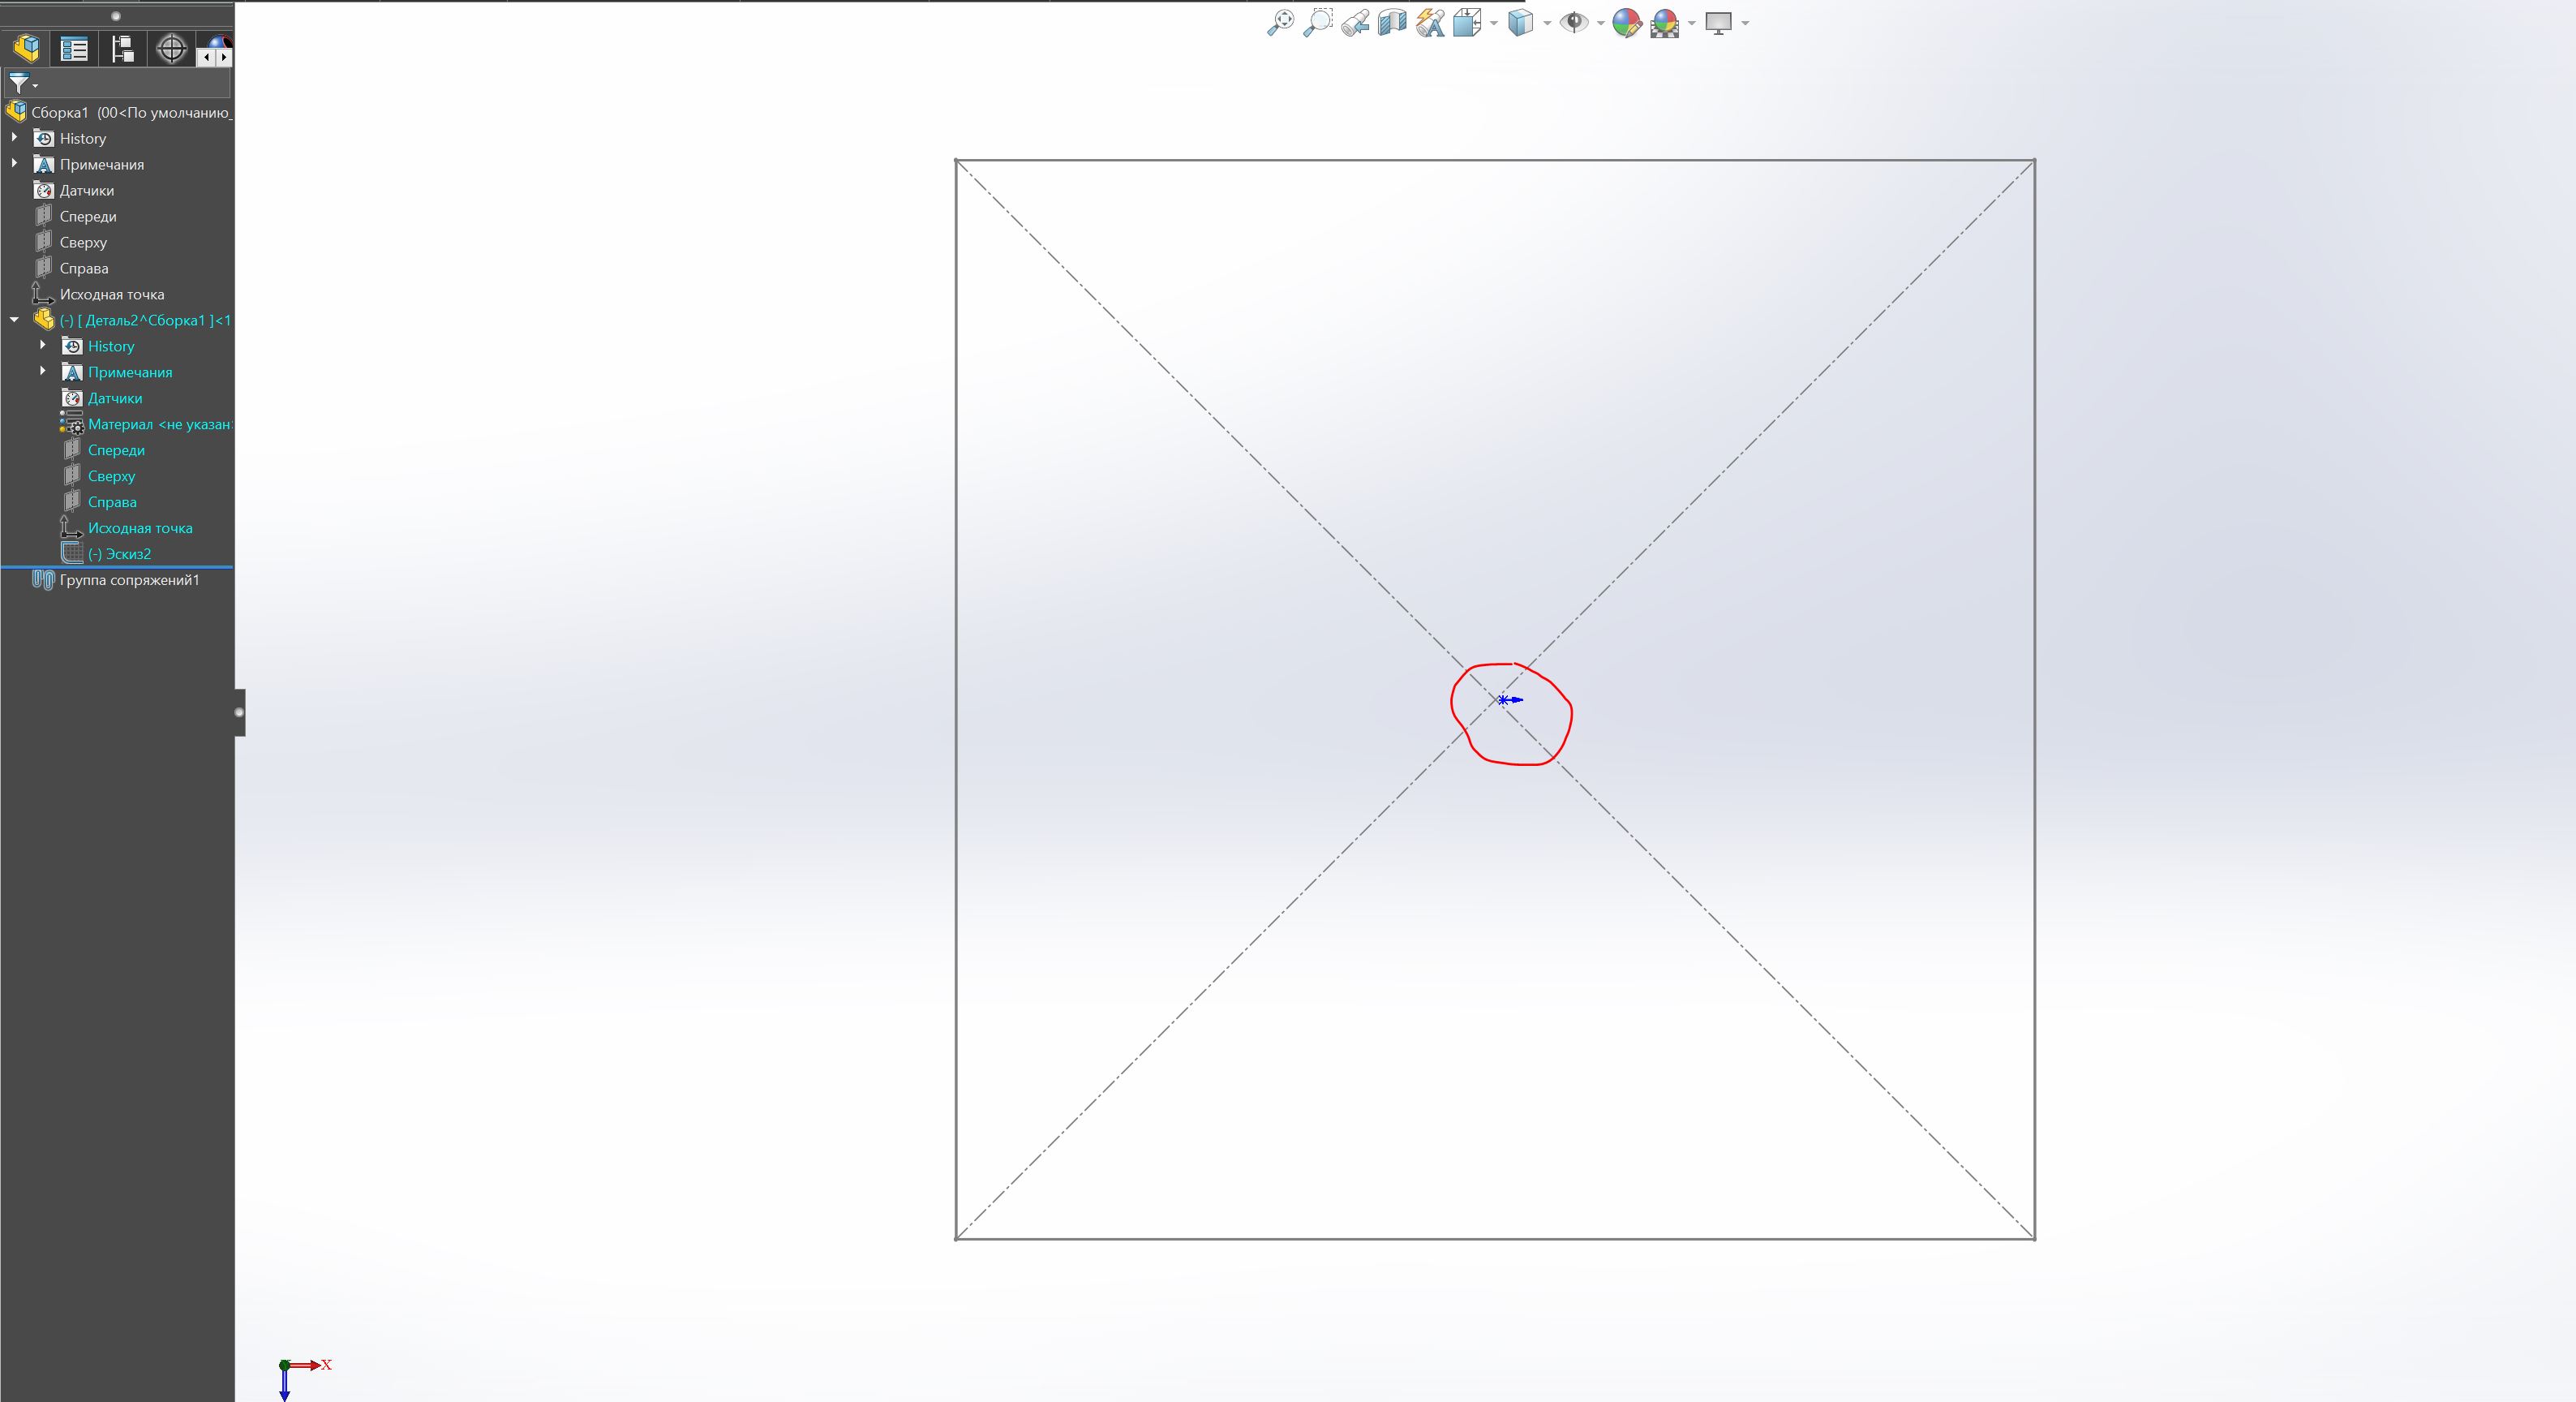Select the cyan Примечания item
Image resolution: width=2576 pixels, height=1402 pixels.
(130, 373)
